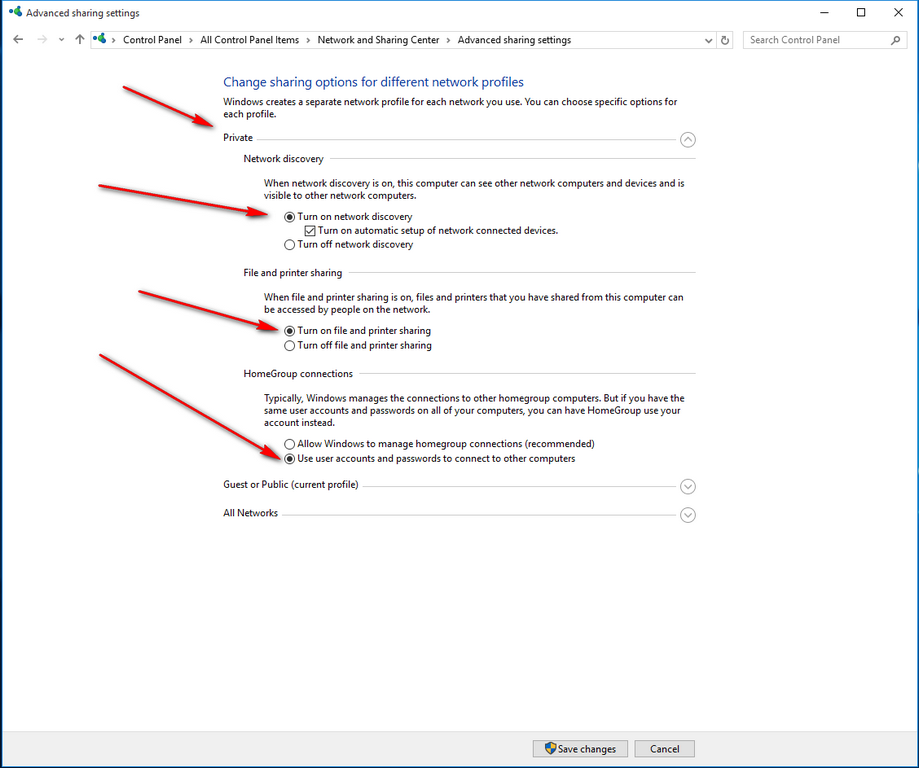Click the network icon in the address bar
The height and width of the screenshot is (768, 919).
pos(100,39)
